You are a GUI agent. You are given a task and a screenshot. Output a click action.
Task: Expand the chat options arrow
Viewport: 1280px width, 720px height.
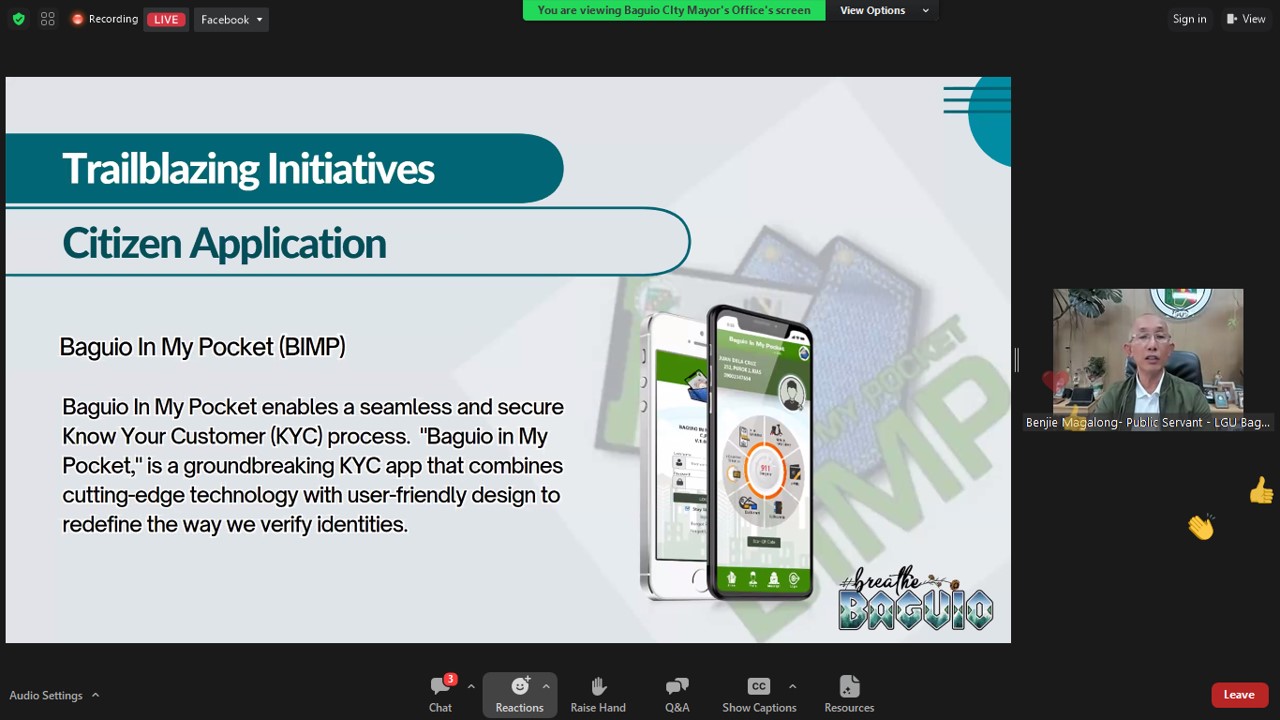[471, 686]
